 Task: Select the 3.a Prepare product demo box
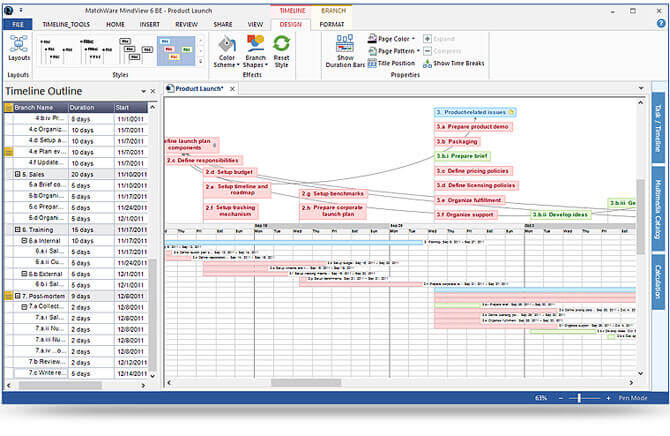tap(473, 127)
